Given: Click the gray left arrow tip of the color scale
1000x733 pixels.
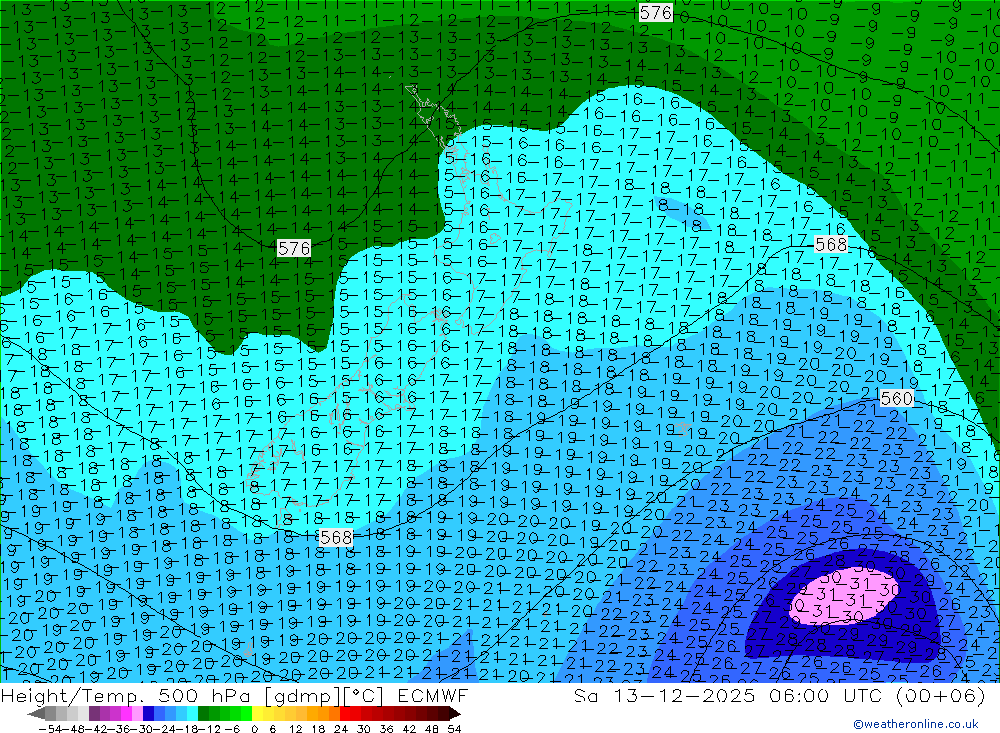Looking at the screenshot, I should click(36, 713).
